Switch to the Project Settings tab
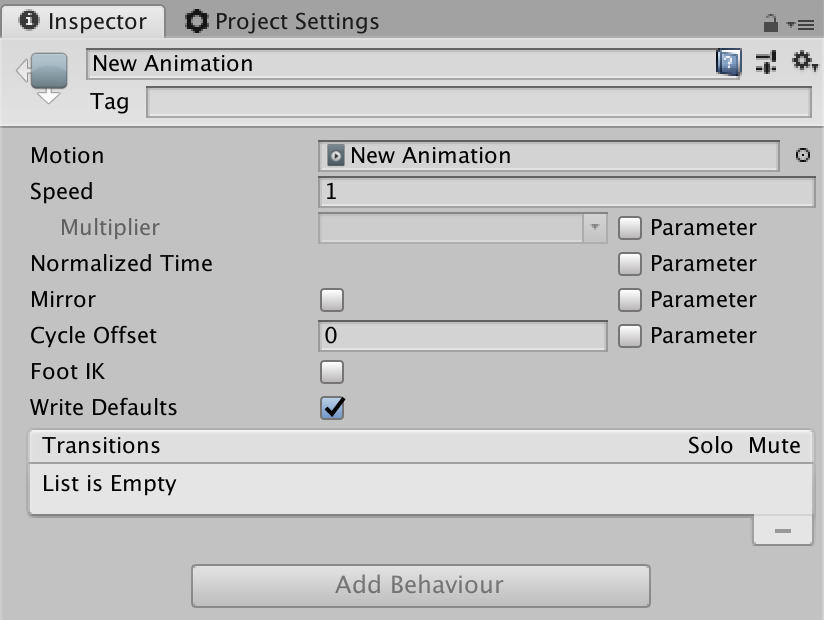The height and width of the screenshot is (620, 824). click(285, 19)
